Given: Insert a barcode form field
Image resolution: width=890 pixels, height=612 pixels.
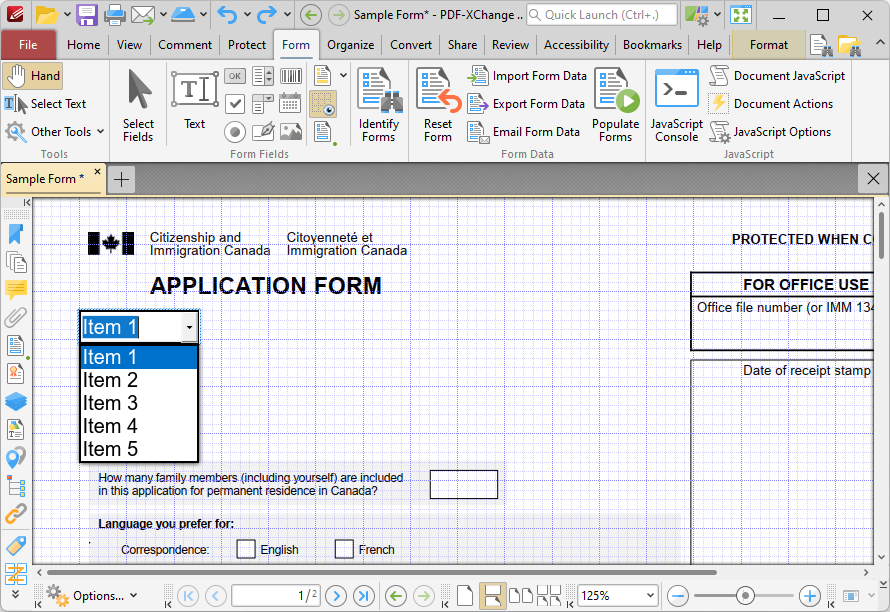Looking at the screenshot, I should coord(291,76).
